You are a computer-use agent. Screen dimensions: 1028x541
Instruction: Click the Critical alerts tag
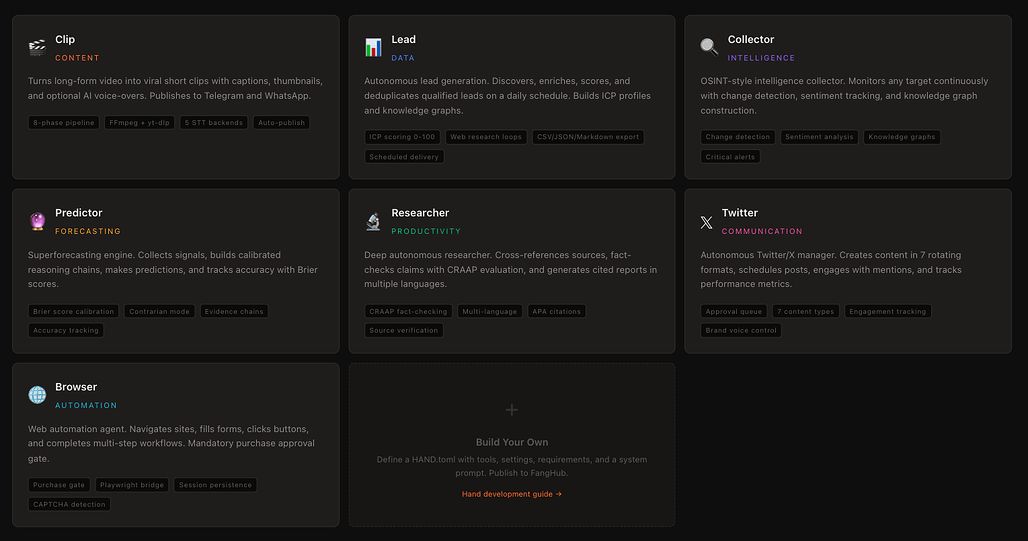coord(731,157)
